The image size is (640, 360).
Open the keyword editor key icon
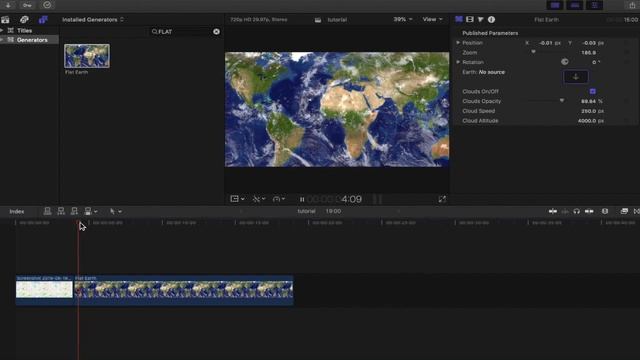27,5
